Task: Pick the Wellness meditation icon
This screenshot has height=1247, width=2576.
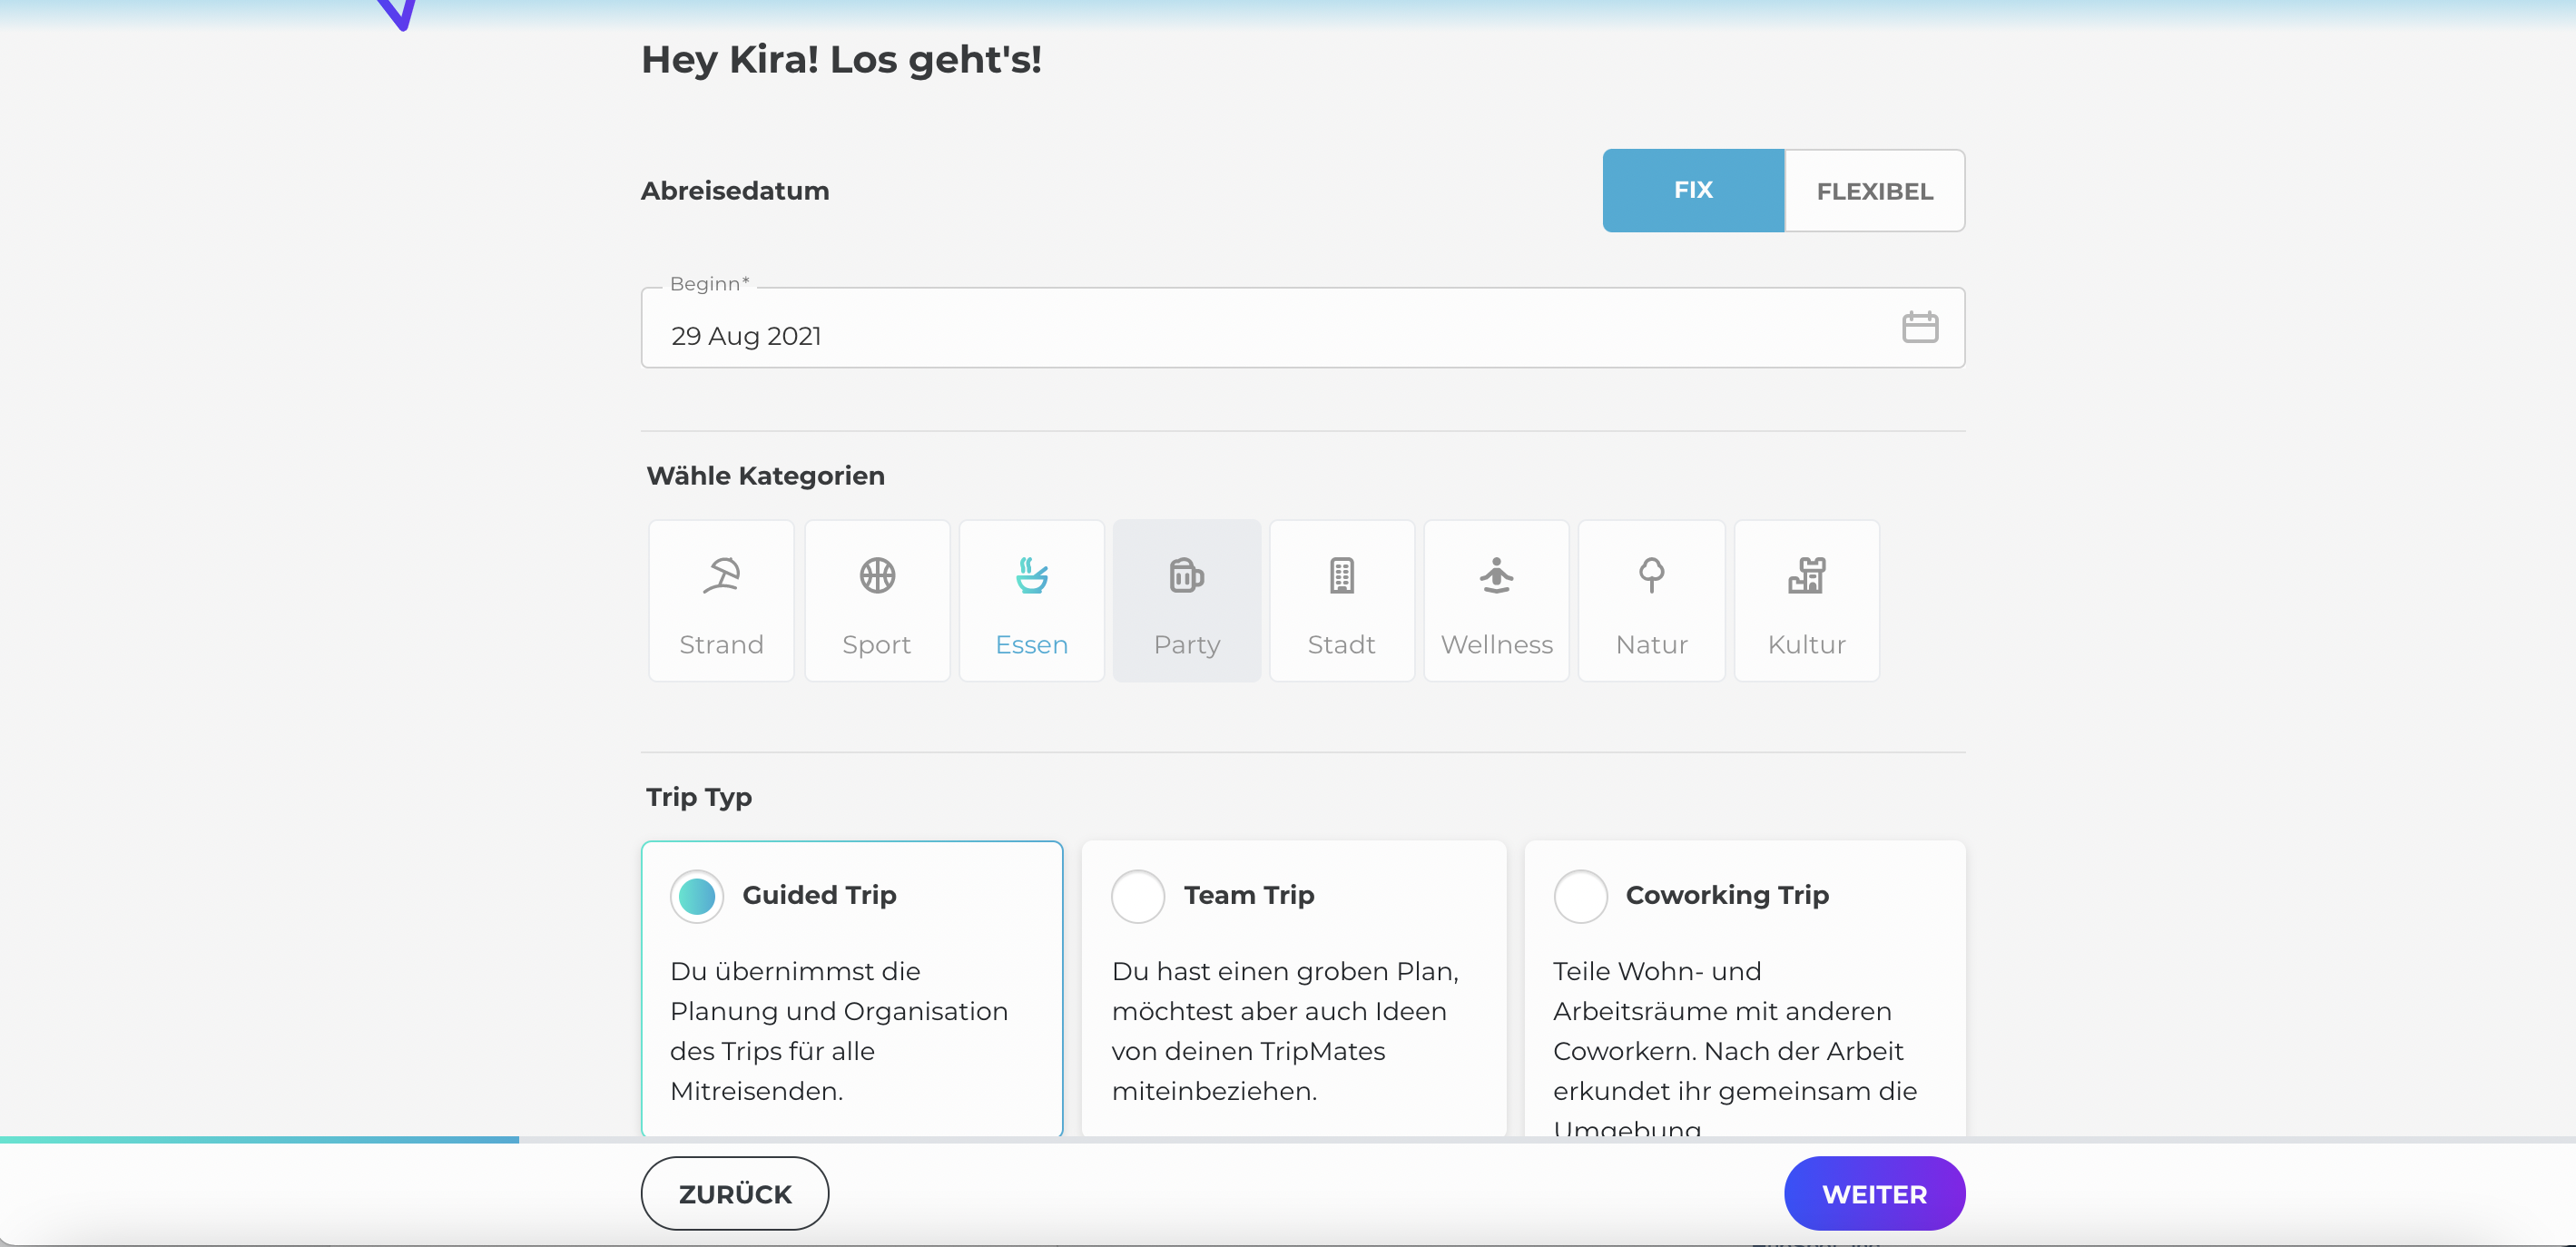Action: [1496, 576]
